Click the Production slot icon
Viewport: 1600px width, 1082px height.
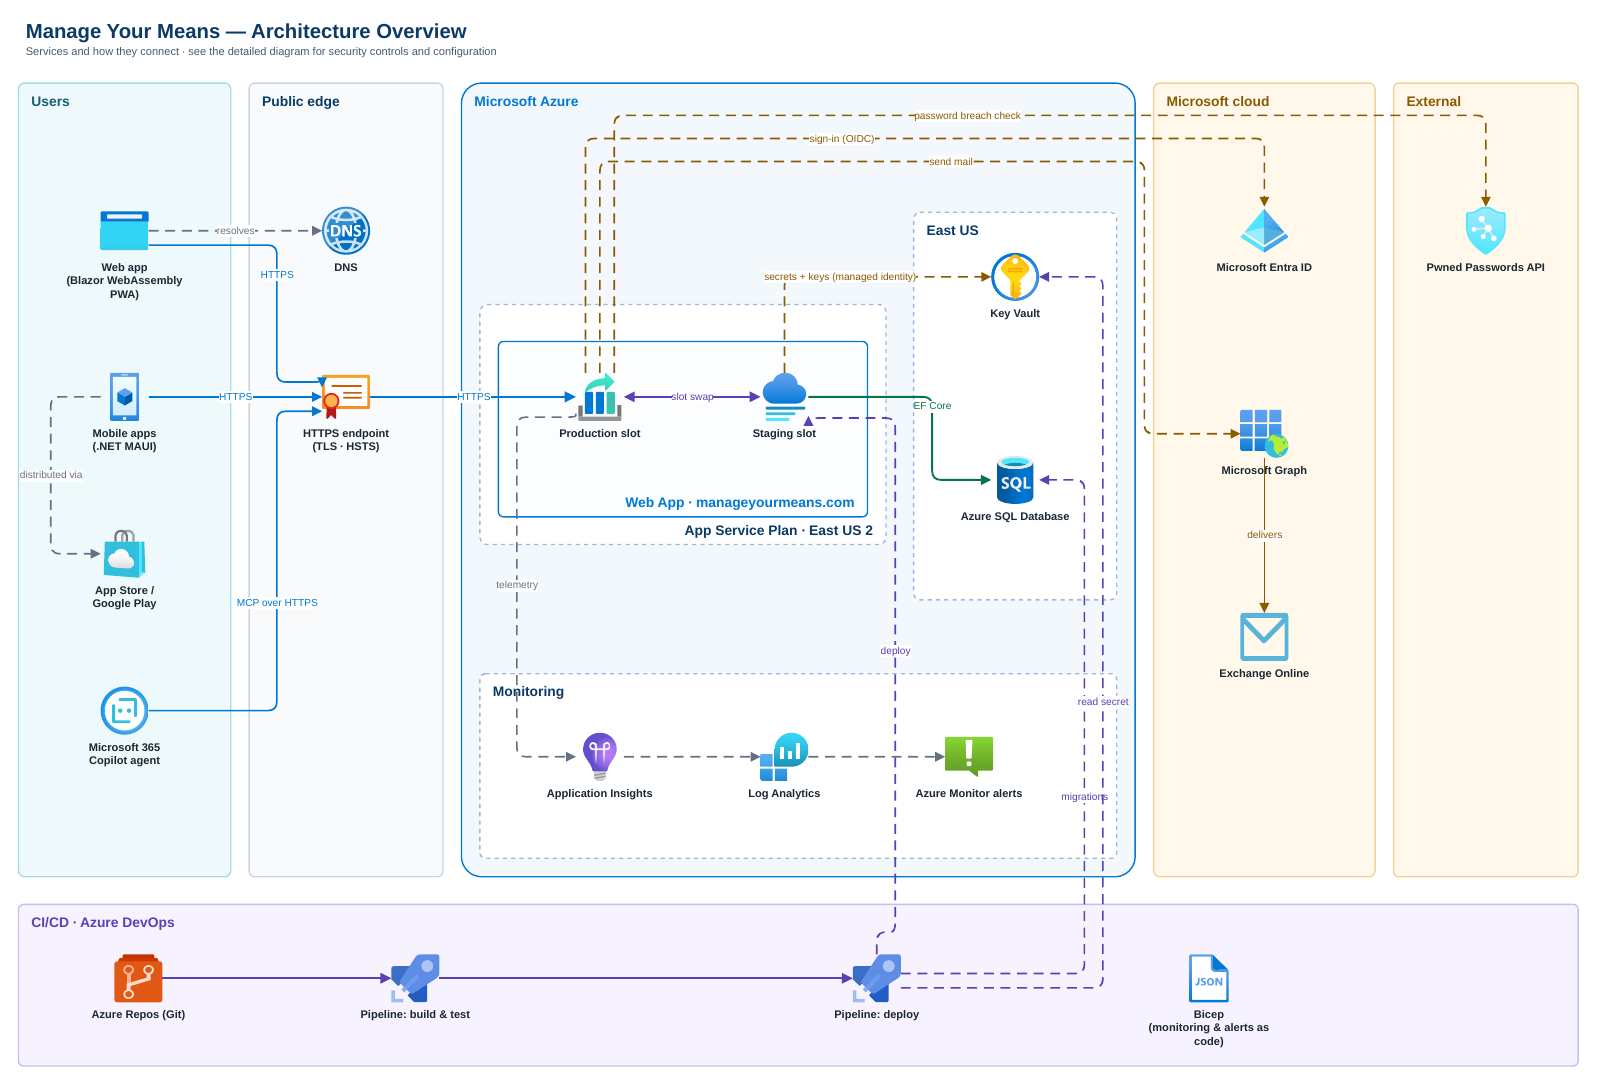tap(600, 397)
